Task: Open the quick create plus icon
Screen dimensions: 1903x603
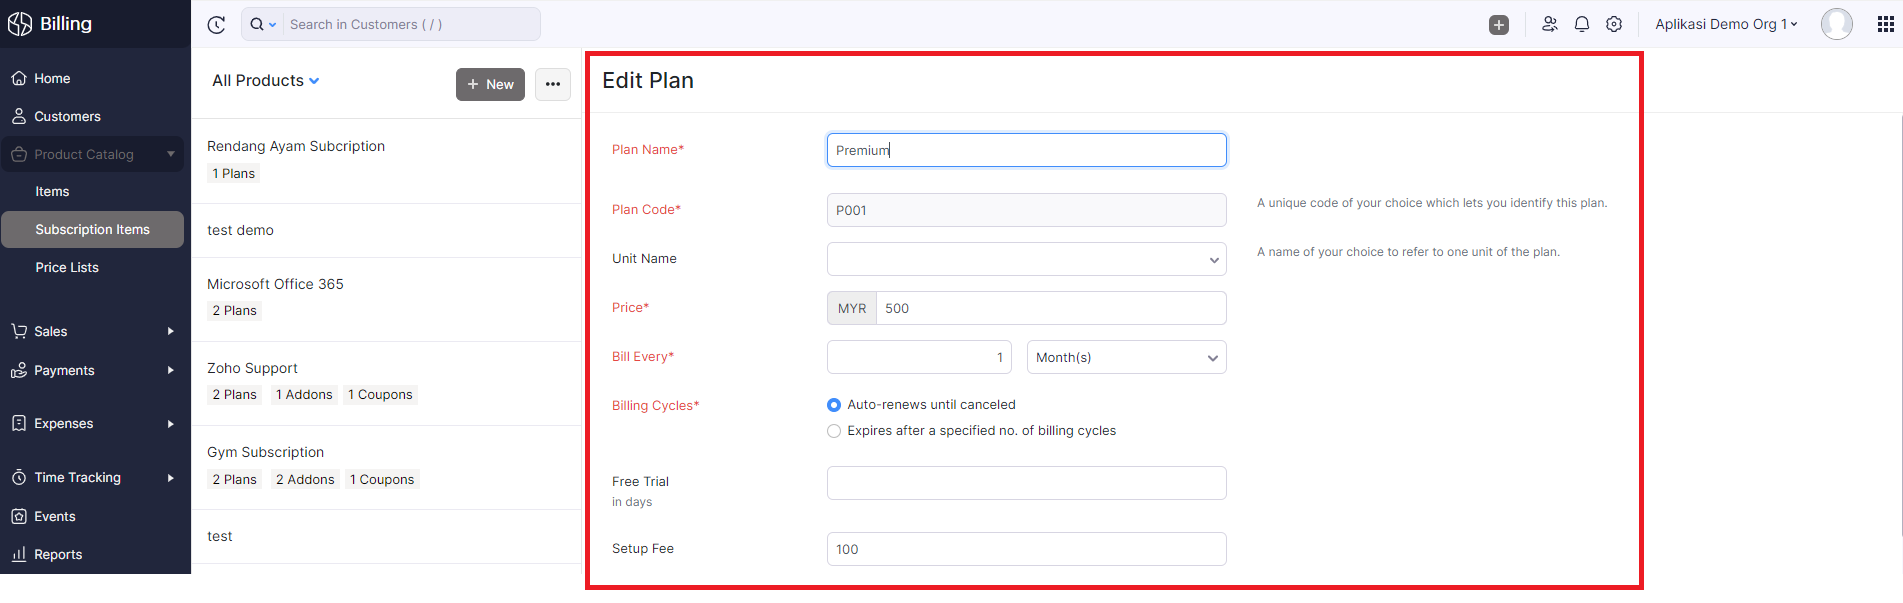Action: 1498,25
